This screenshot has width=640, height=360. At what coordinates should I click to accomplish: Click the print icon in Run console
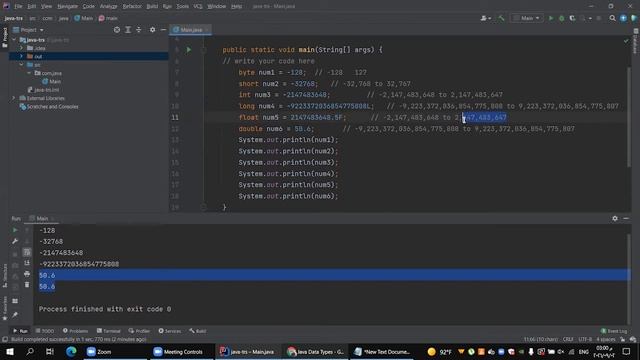point(27,274)
